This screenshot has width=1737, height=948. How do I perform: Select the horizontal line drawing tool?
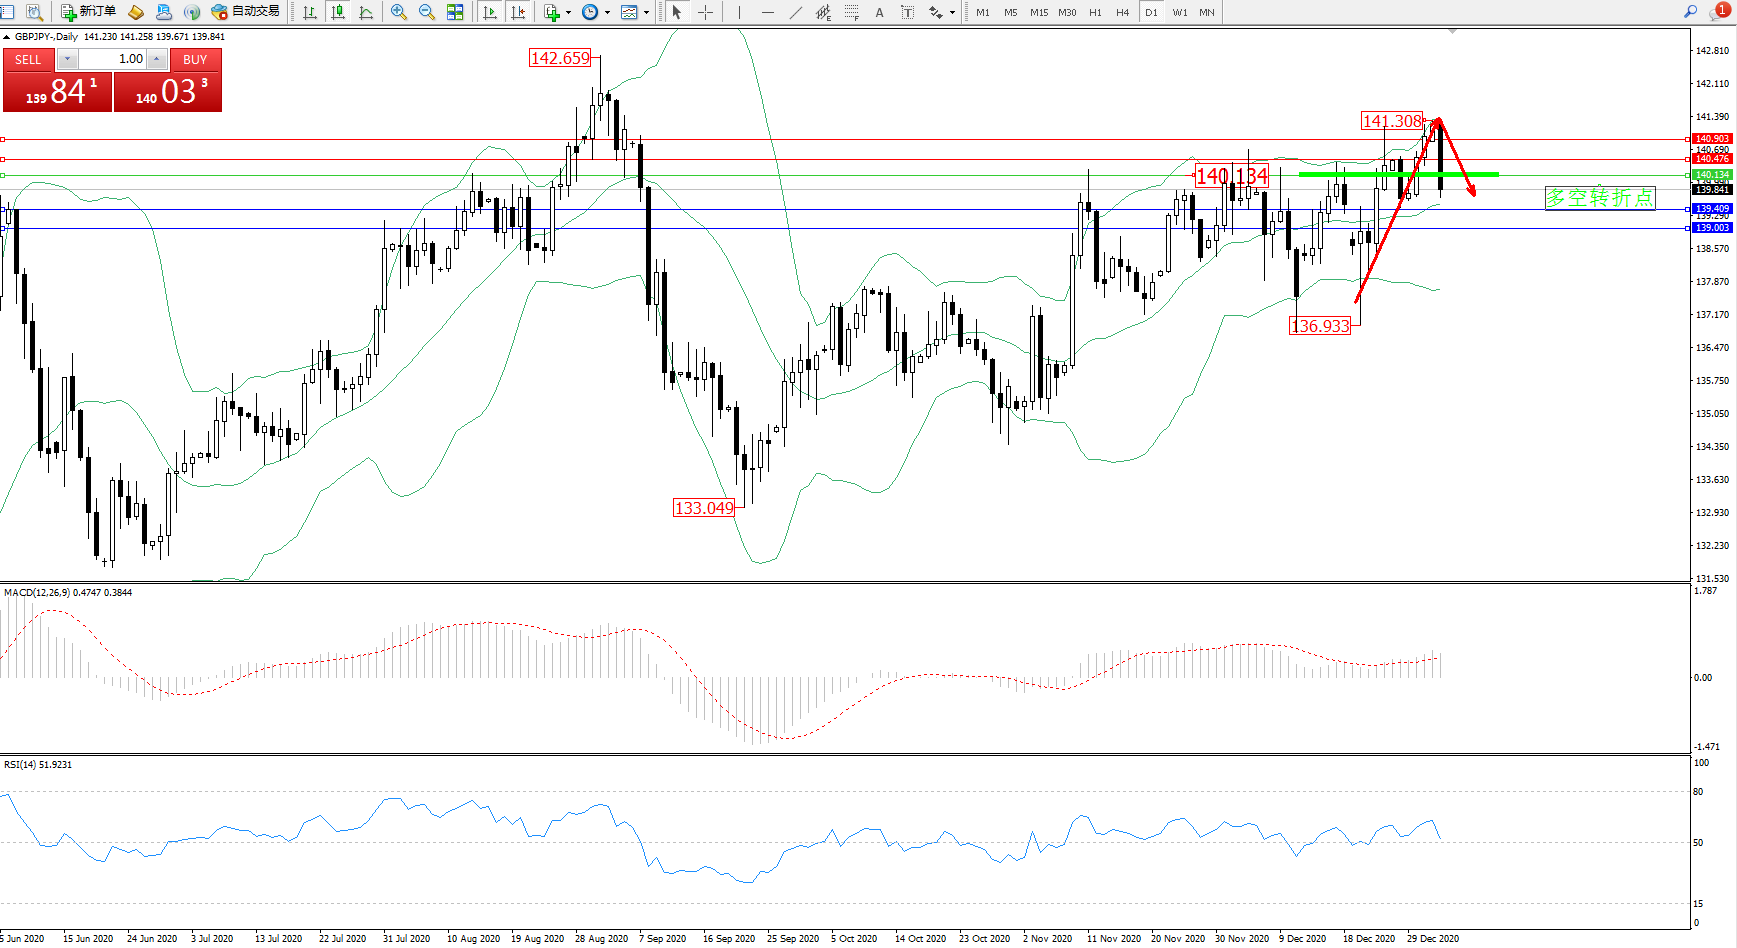click(767, 12)
